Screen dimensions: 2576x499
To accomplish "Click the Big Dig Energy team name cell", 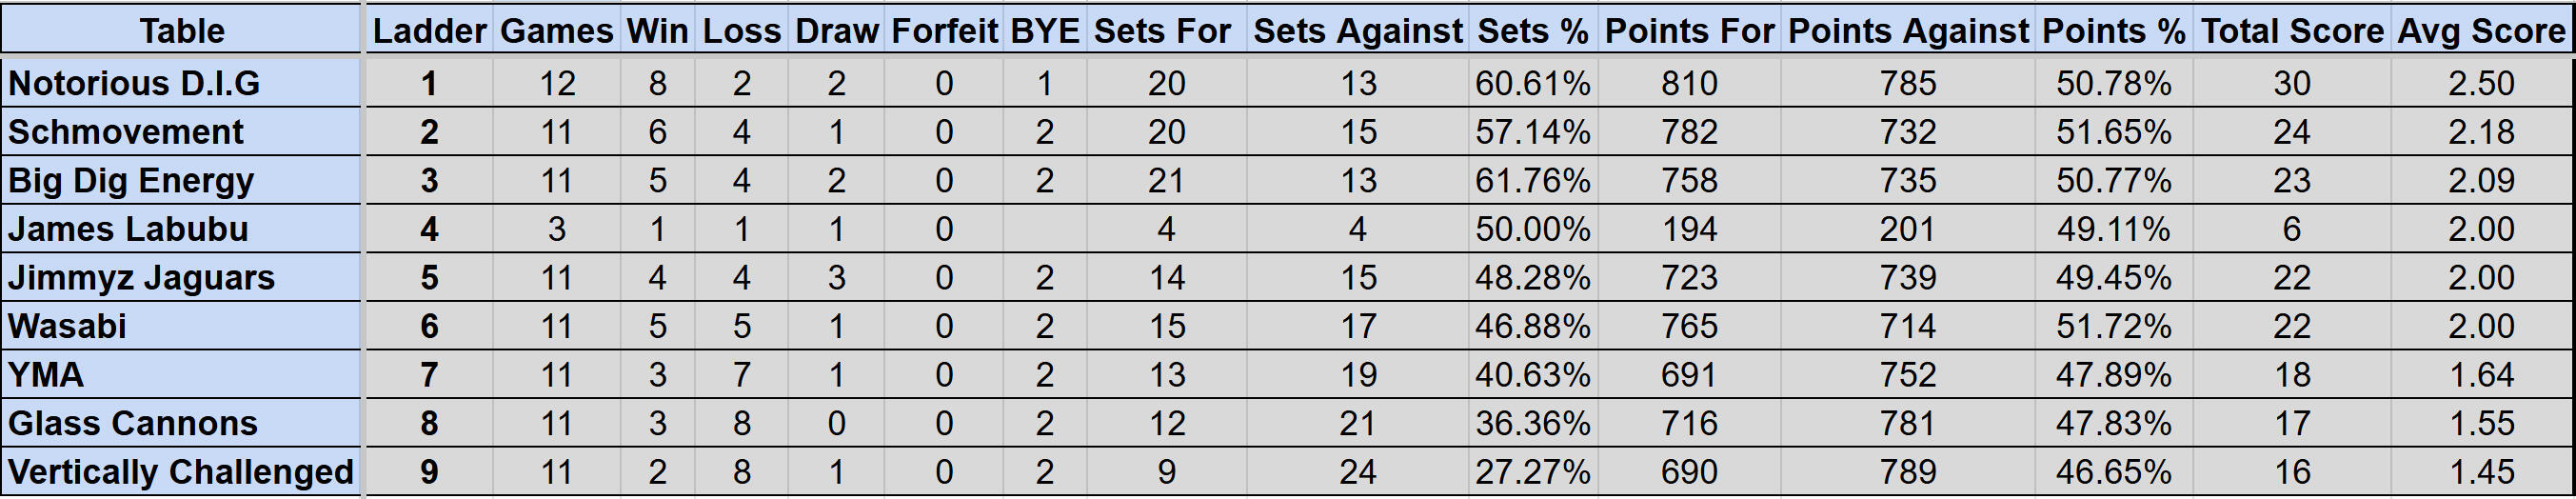I will (x=180, y=181).
